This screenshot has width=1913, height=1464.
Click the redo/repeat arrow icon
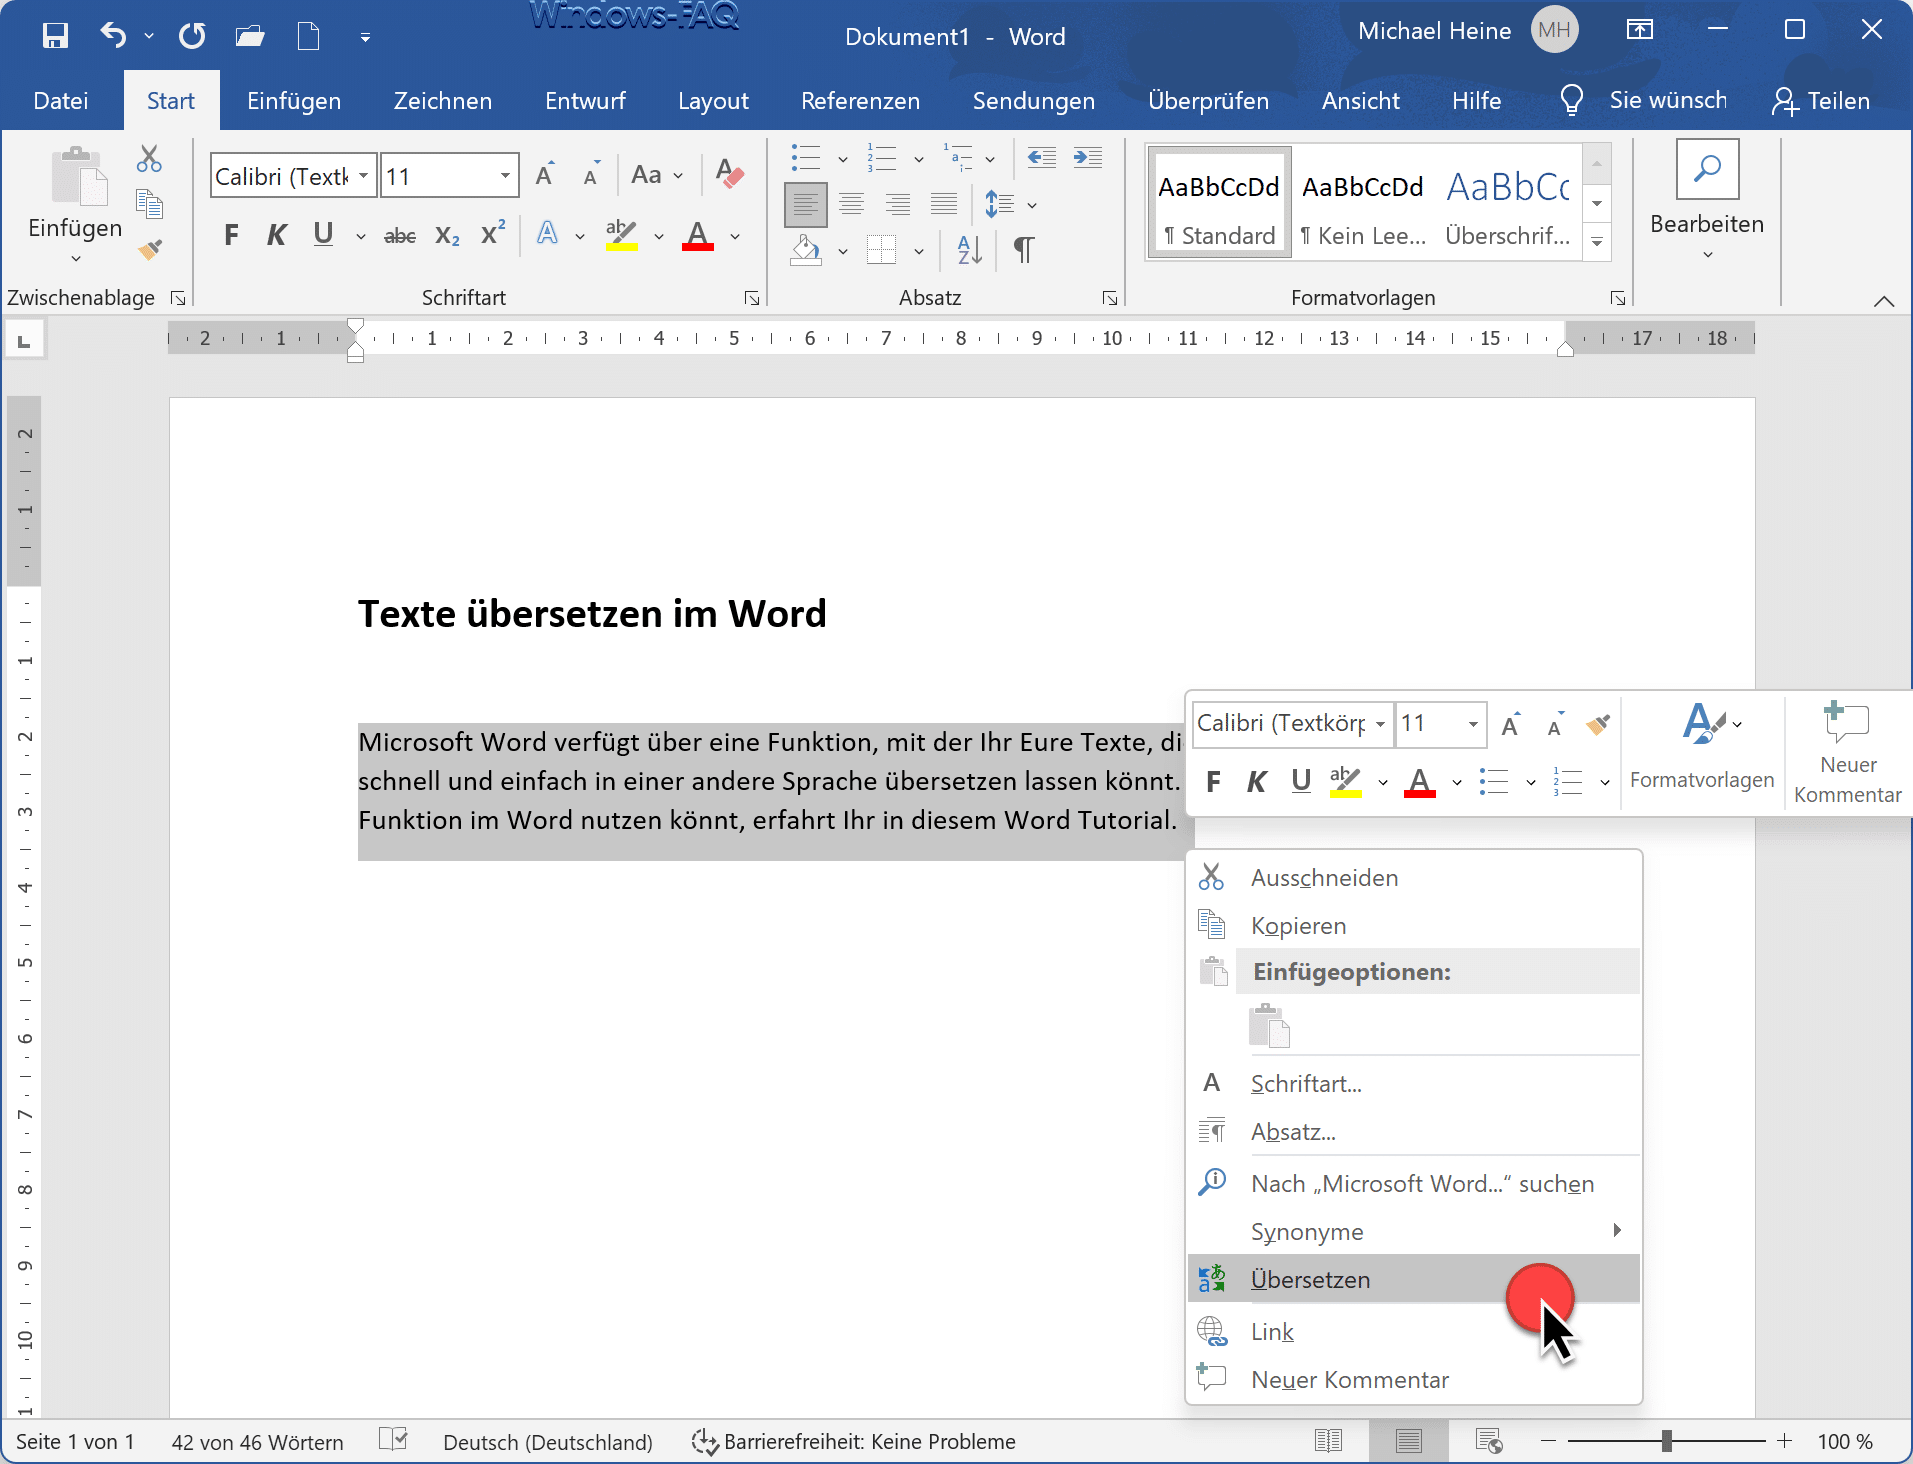[191, 37]
